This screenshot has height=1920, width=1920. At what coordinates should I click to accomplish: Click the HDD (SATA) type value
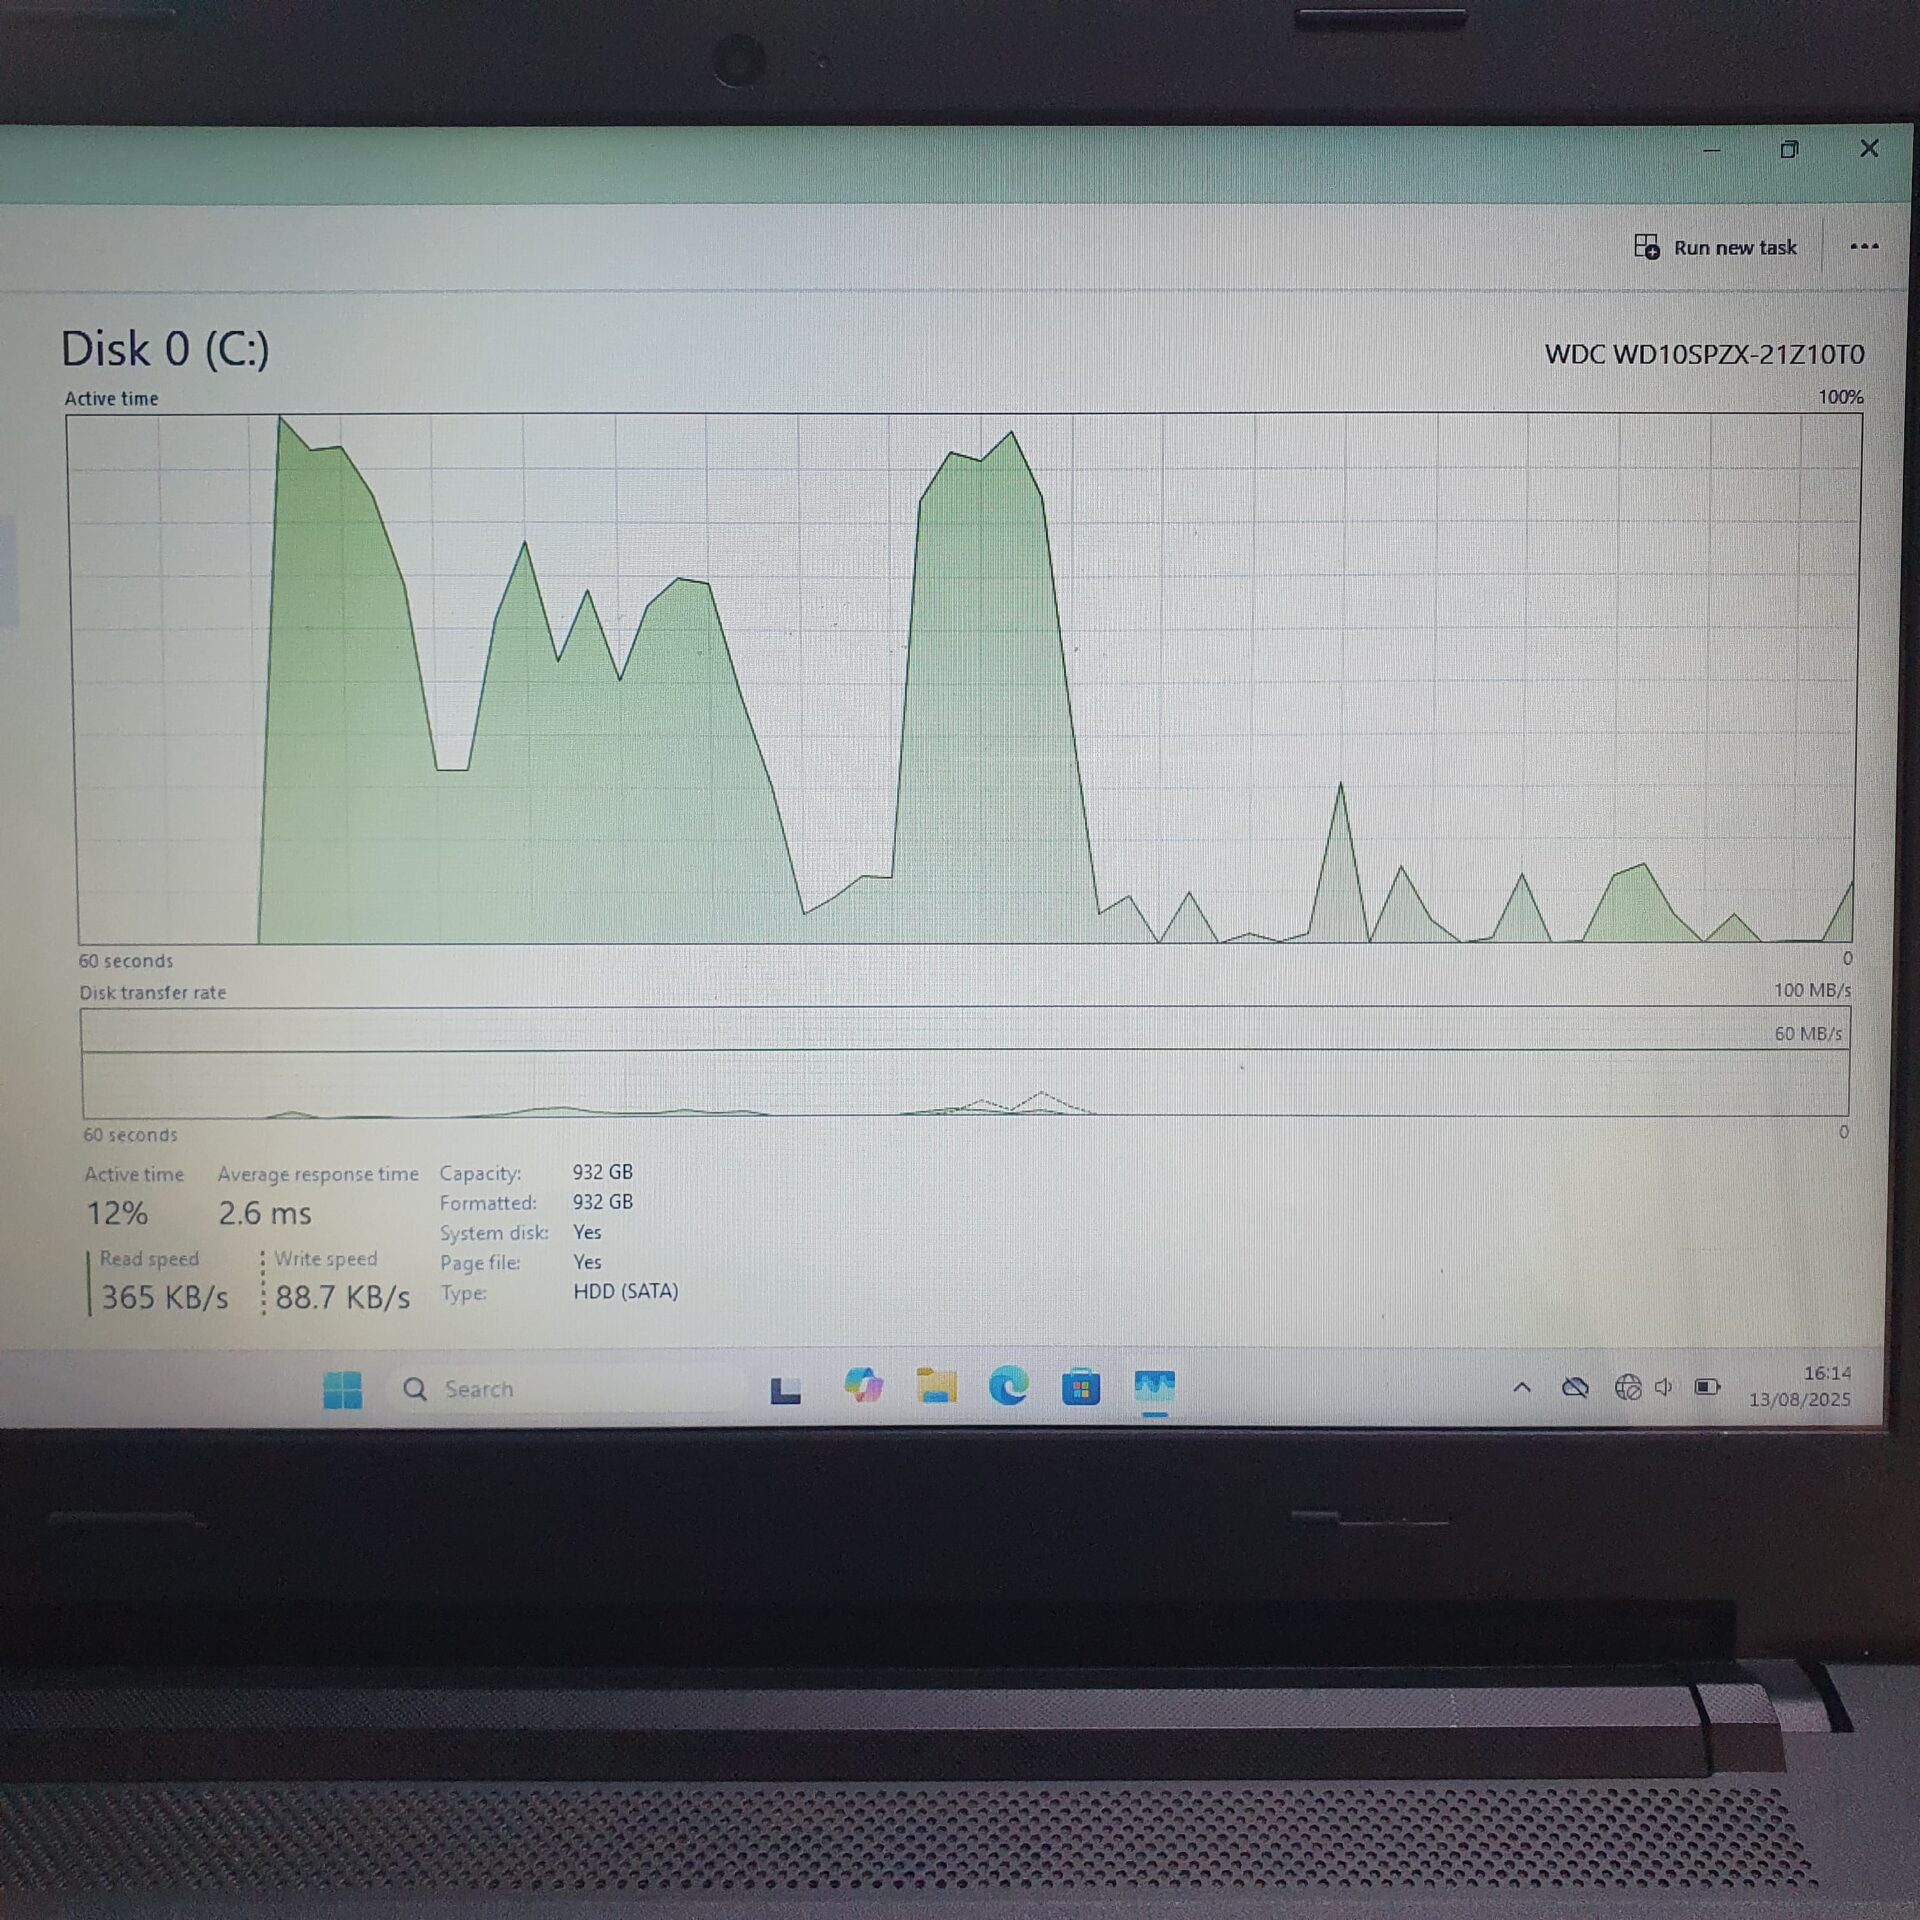(626, 1291)
